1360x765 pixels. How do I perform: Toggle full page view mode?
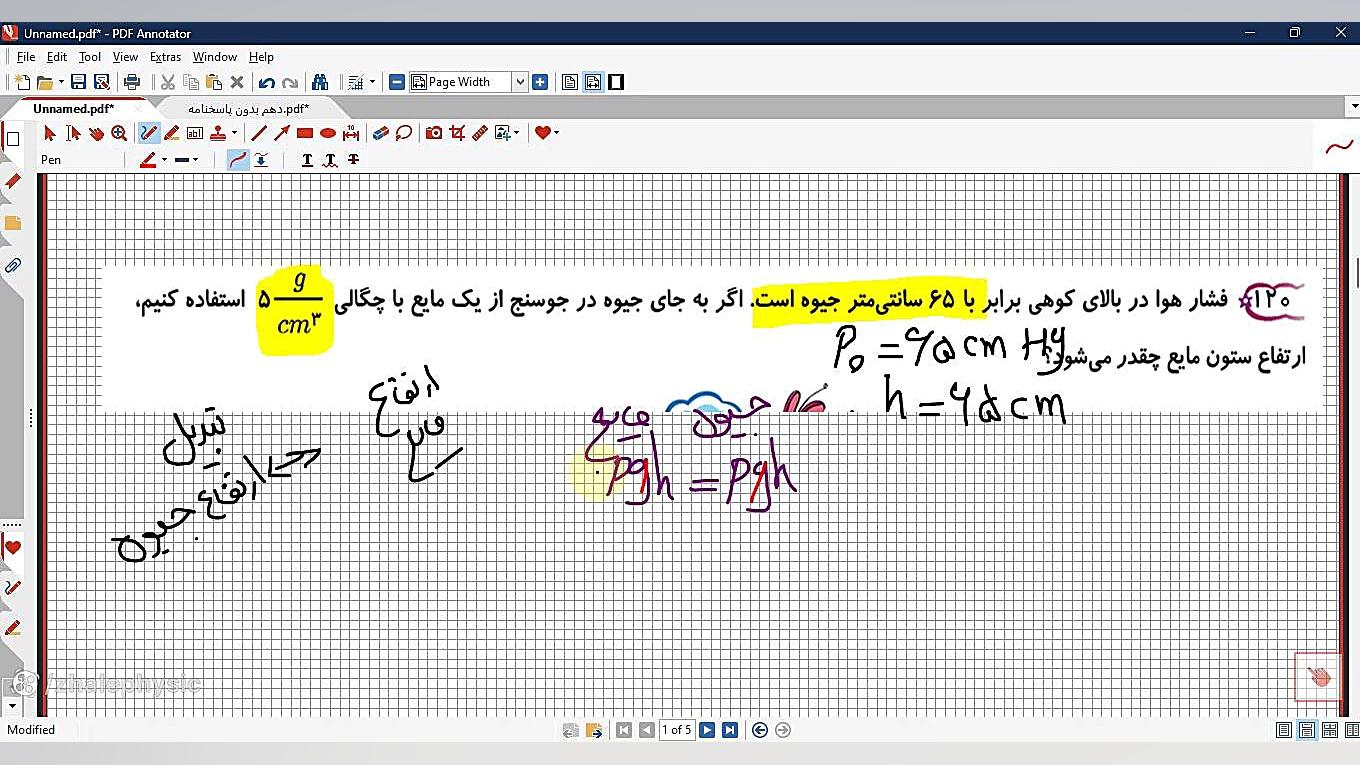[570, 82]
